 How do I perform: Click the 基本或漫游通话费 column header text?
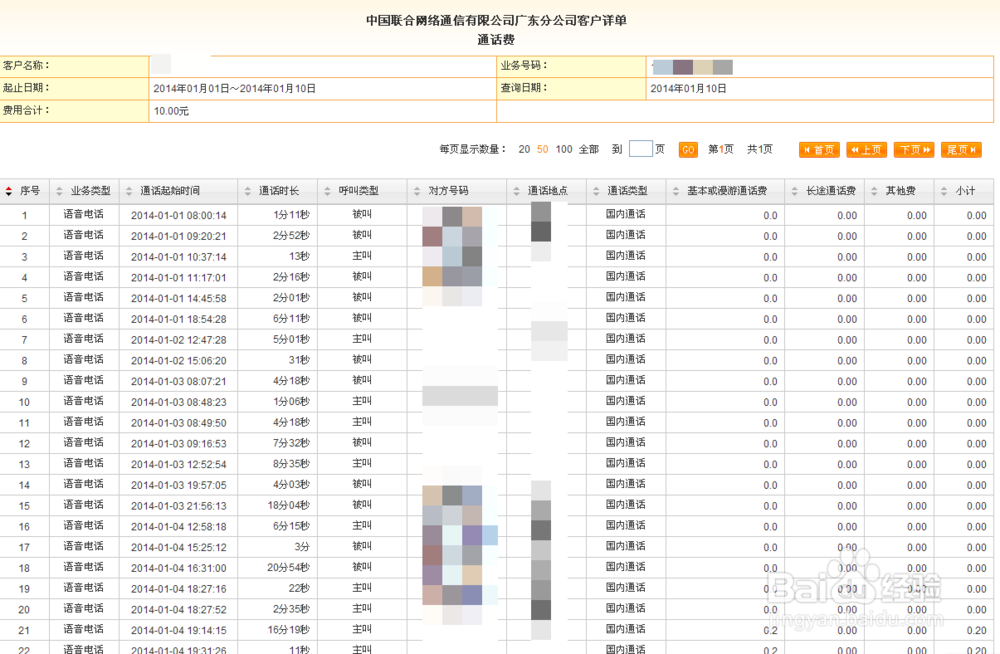(727, 191)
